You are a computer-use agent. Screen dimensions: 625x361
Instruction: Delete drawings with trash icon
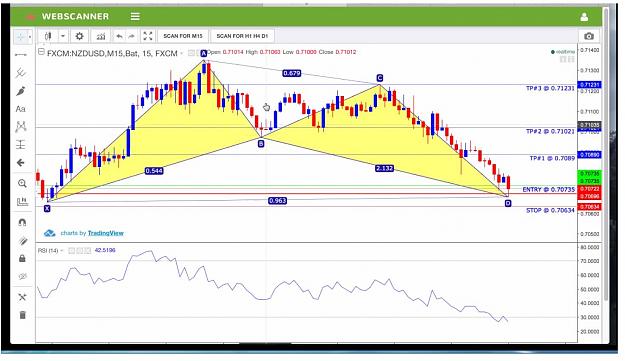[22, 315]
